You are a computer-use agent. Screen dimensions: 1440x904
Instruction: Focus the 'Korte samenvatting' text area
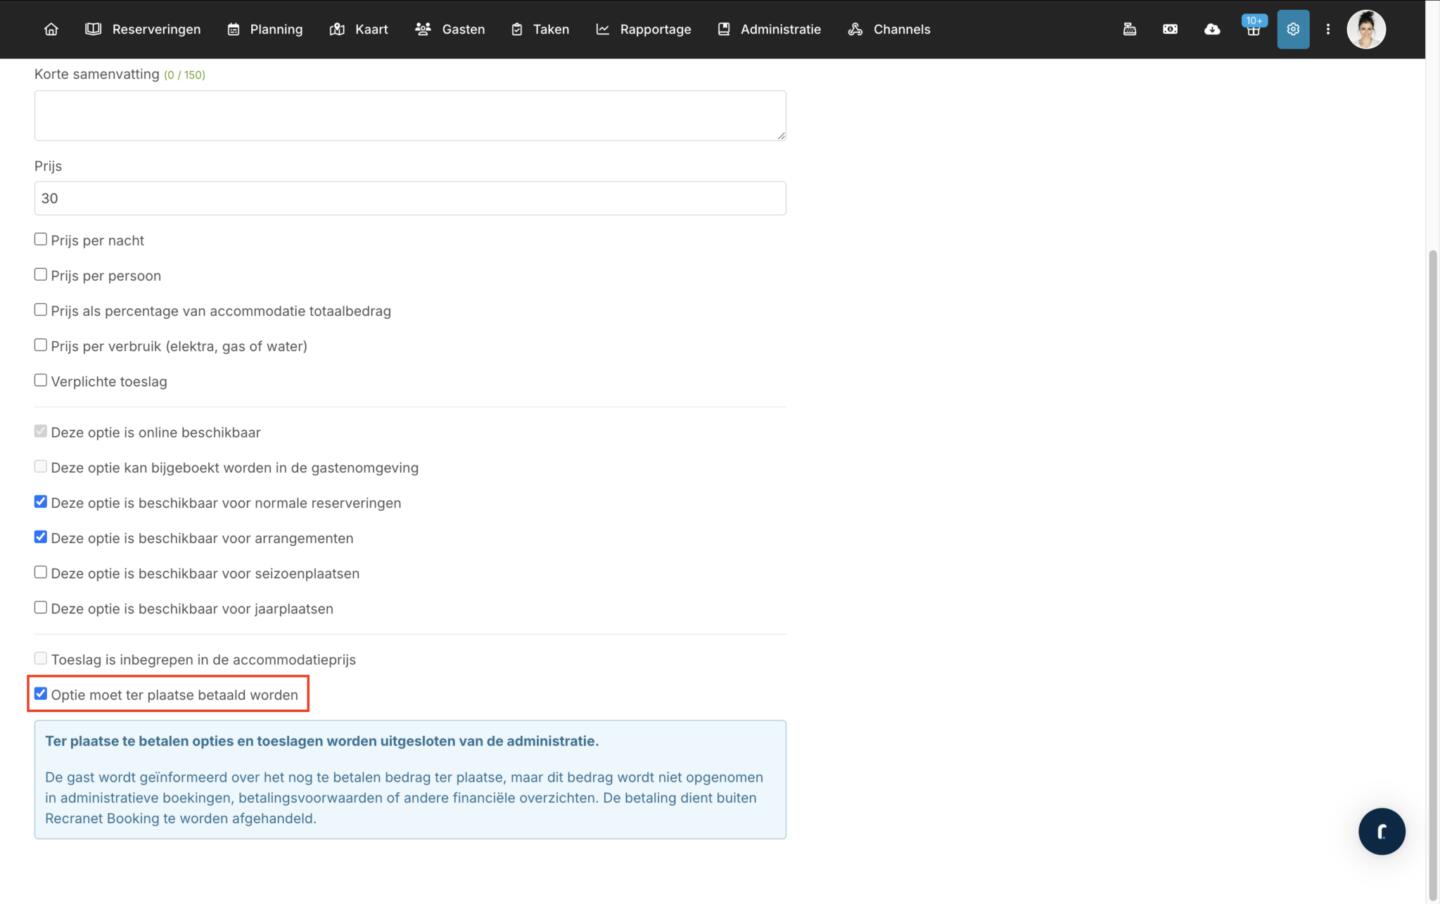point(410,115)
